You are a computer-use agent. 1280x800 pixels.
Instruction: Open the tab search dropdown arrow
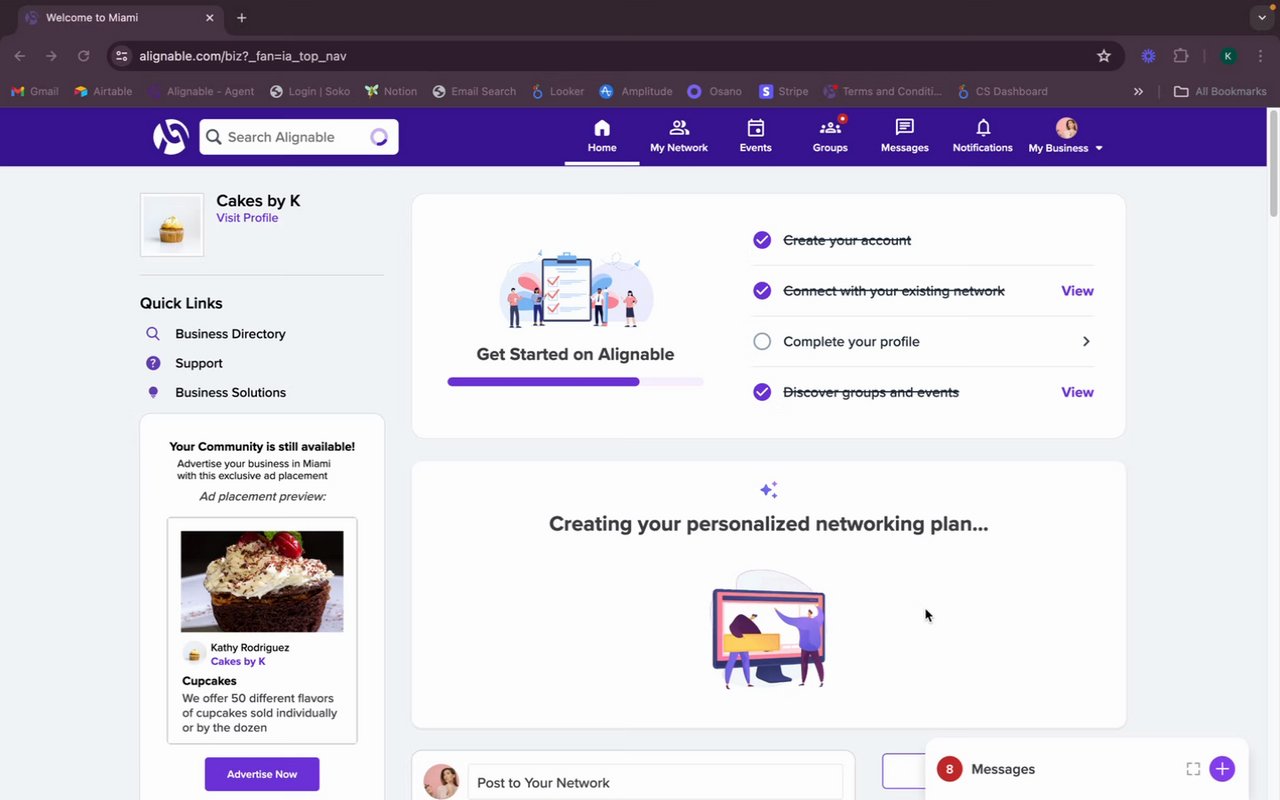point(1262,18)
